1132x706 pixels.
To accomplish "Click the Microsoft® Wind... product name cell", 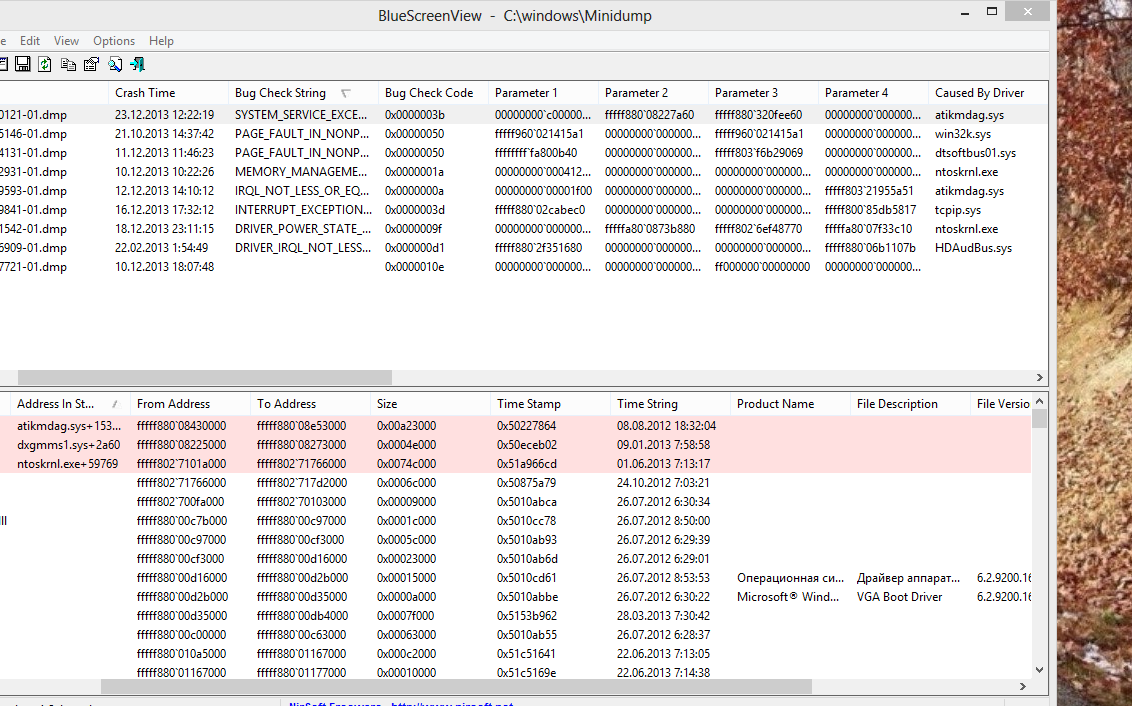I will point(788,597).
